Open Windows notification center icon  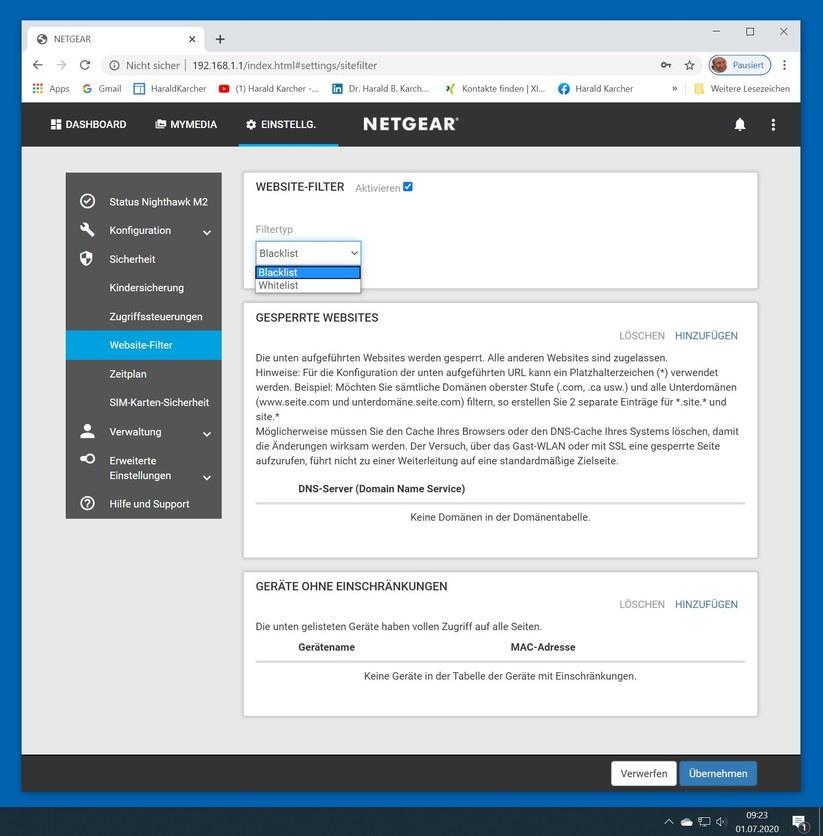(x=799, y=821)
